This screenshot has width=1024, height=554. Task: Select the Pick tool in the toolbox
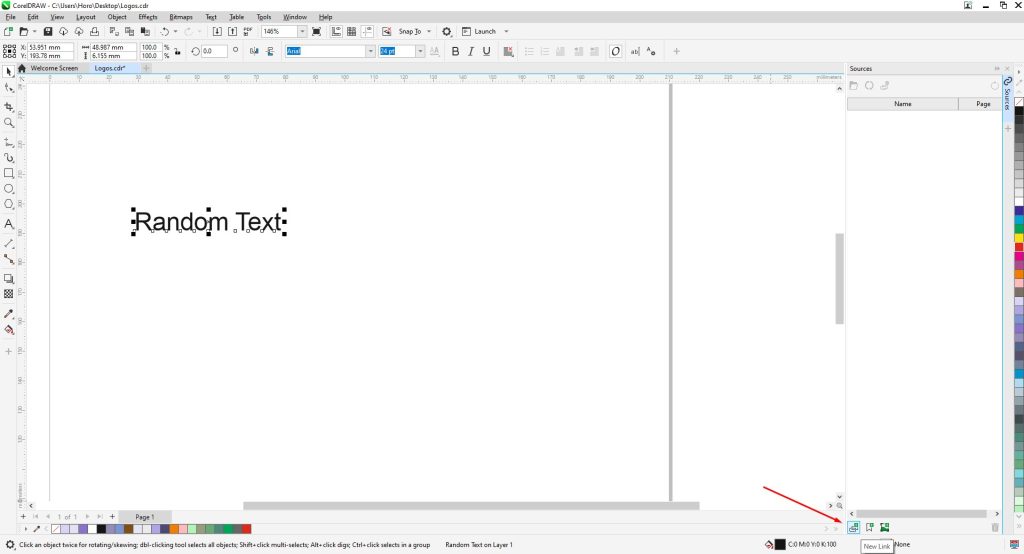8,71
